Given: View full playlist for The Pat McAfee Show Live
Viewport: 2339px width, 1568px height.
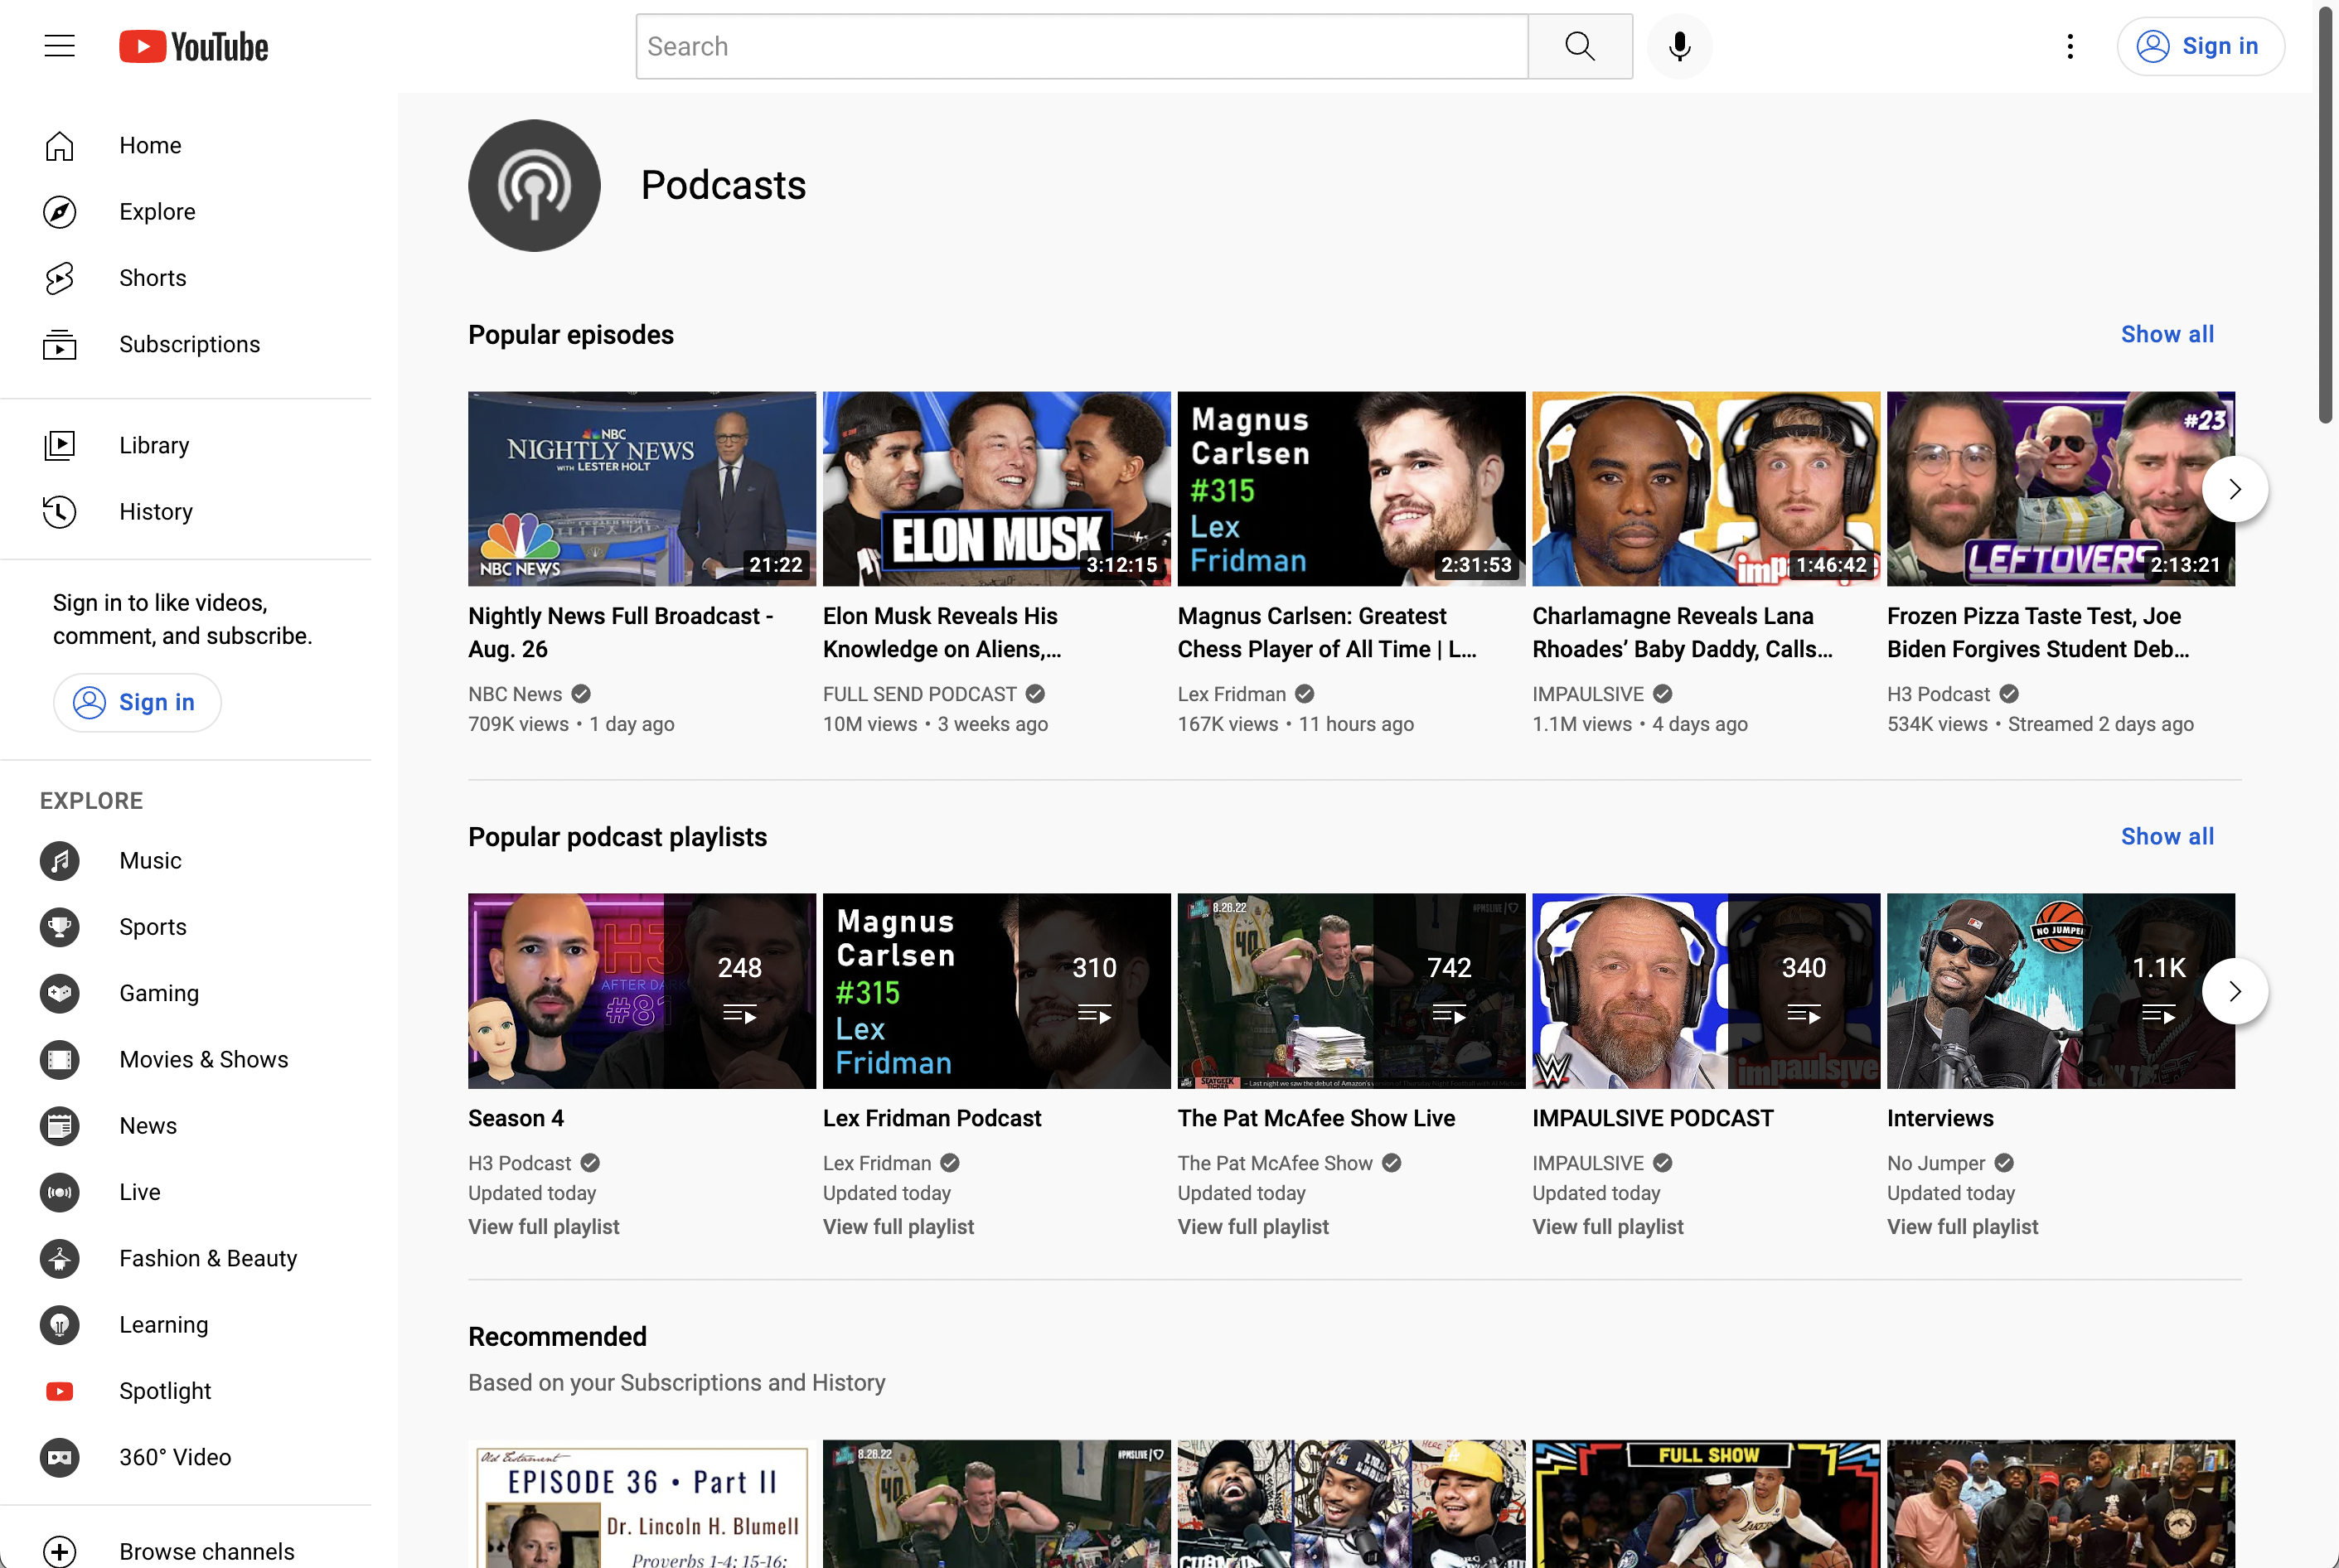Looking at the screenshot, I should tap(1253, 1226).
